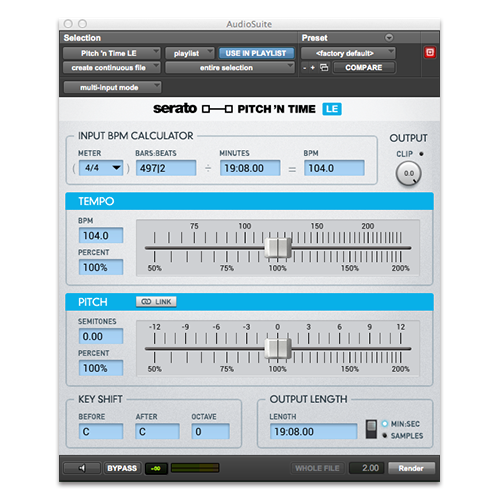Click the chain link icon in Pitch

pyautogui.click(x=146, y=302)
